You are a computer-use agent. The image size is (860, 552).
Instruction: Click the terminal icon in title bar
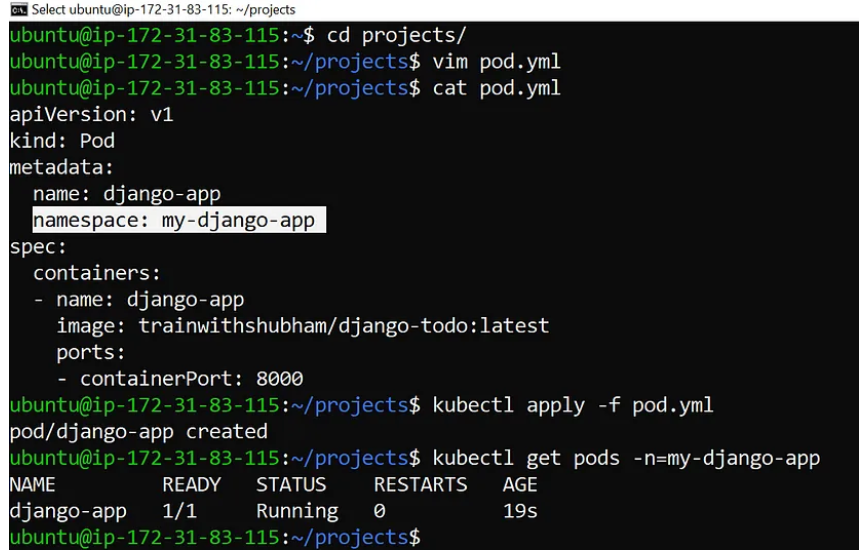click(18, 10)
